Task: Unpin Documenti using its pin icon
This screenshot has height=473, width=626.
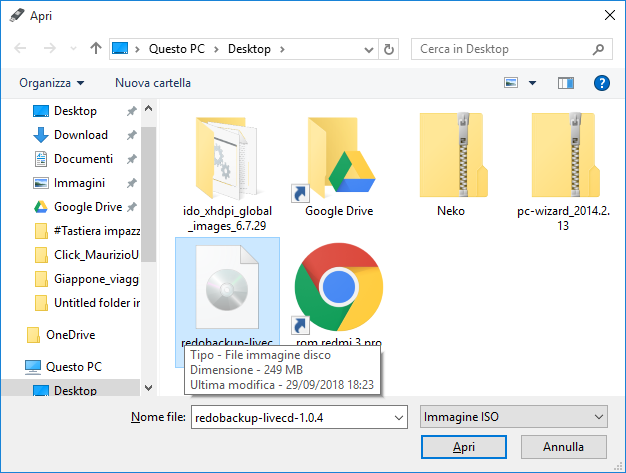Action: click(131, 159)
